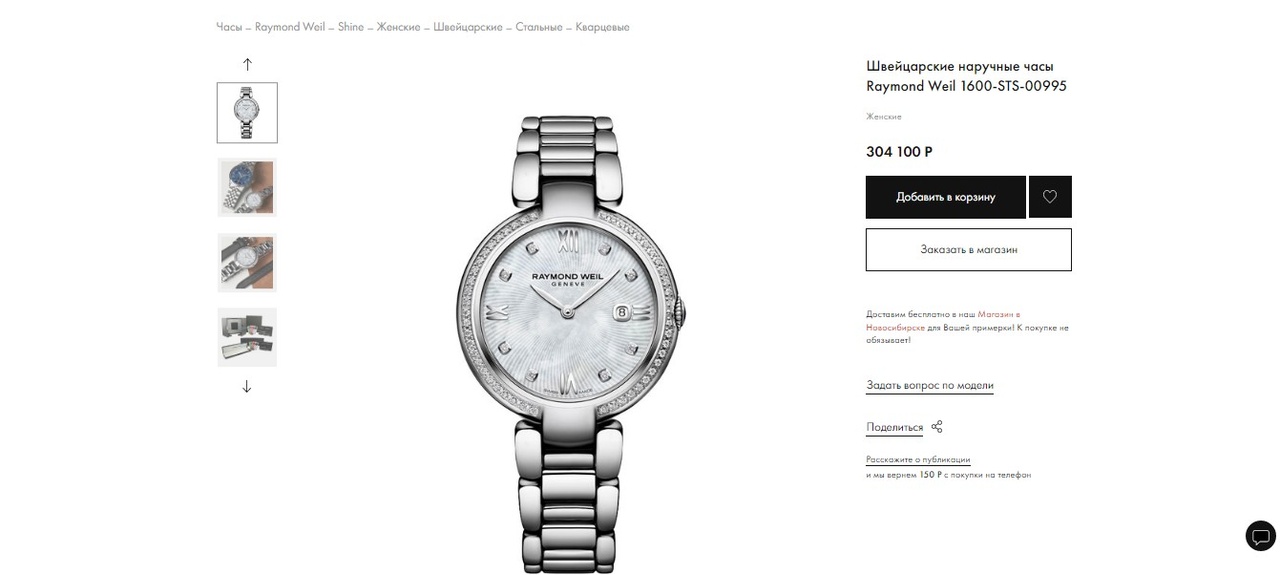Add the watch to cart
This screenshot has height=575, width=1280.
point(946,197)
